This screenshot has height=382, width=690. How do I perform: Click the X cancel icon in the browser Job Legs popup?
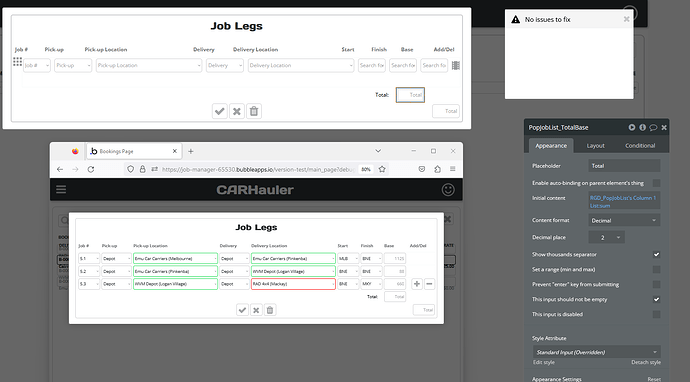point(256,310)
